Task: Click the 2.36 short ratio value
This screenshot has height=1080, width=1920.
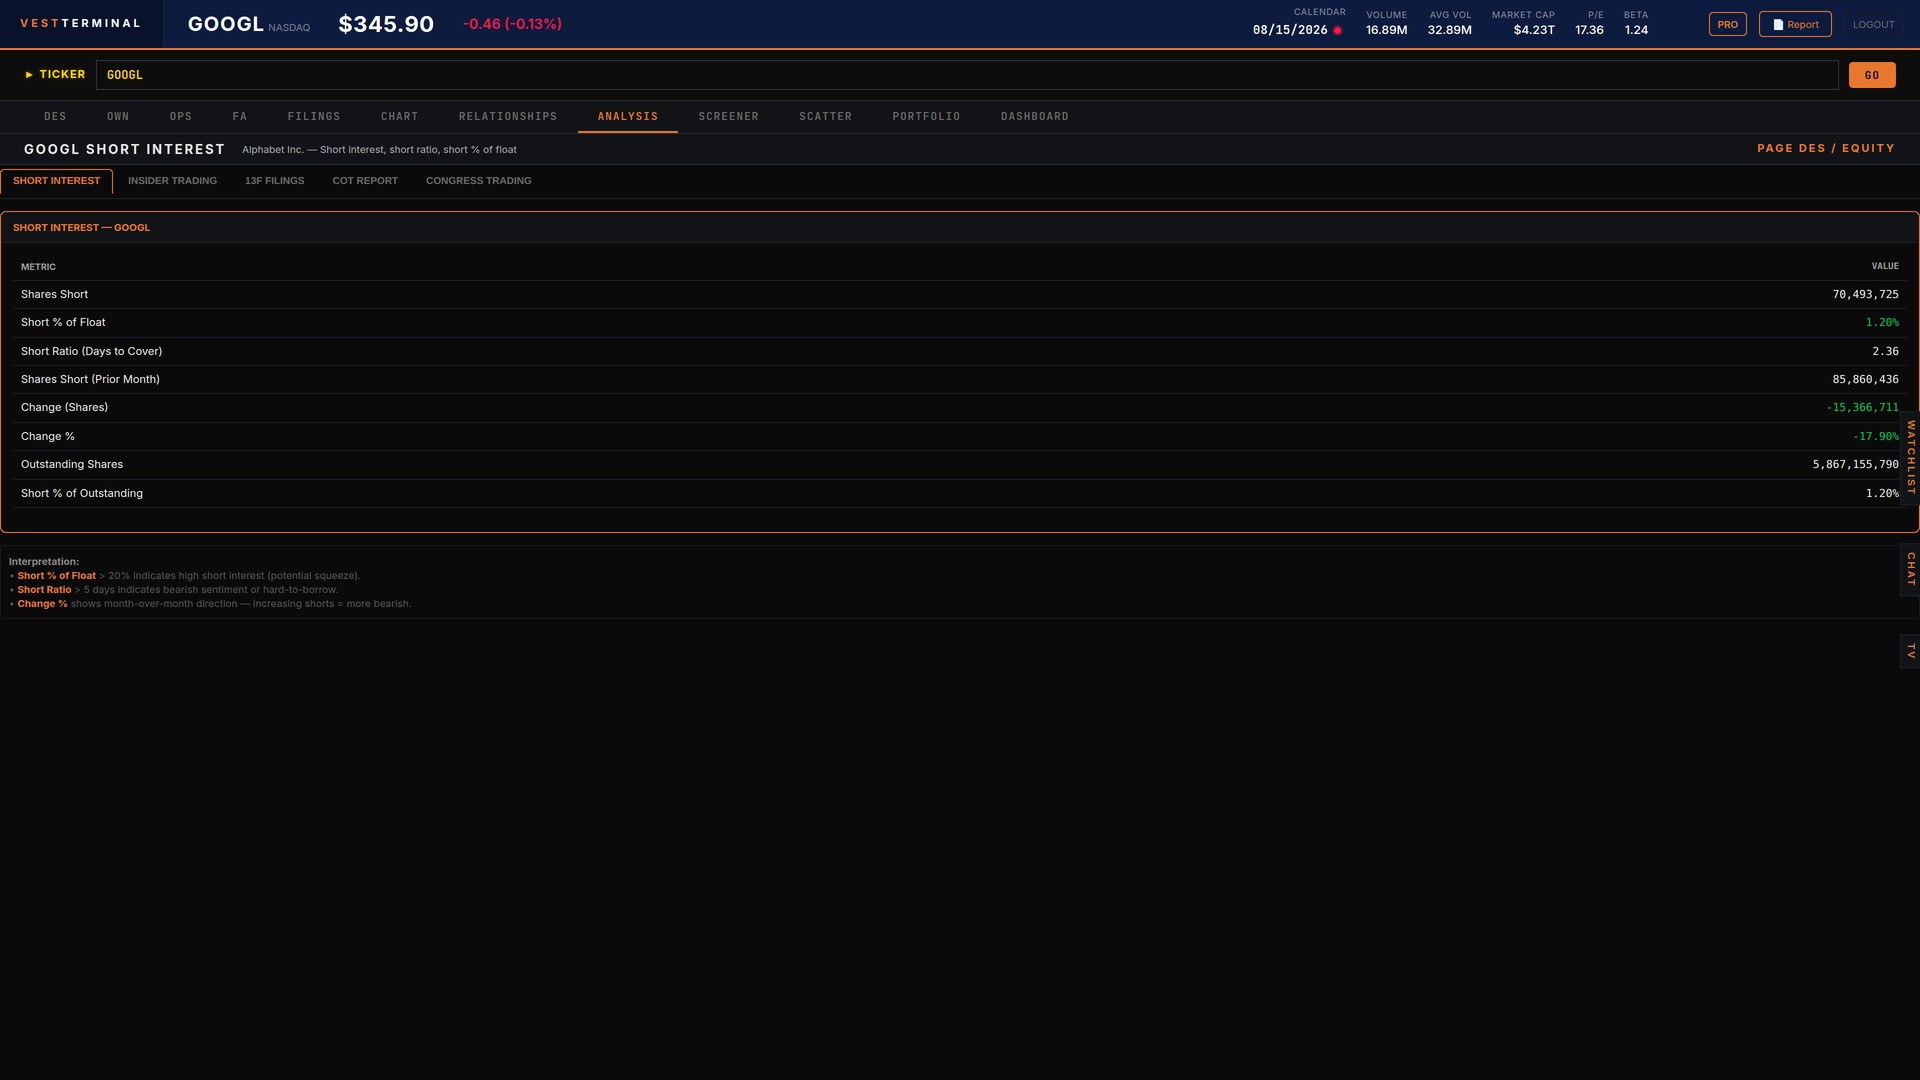Action: tap(1885, 351)
